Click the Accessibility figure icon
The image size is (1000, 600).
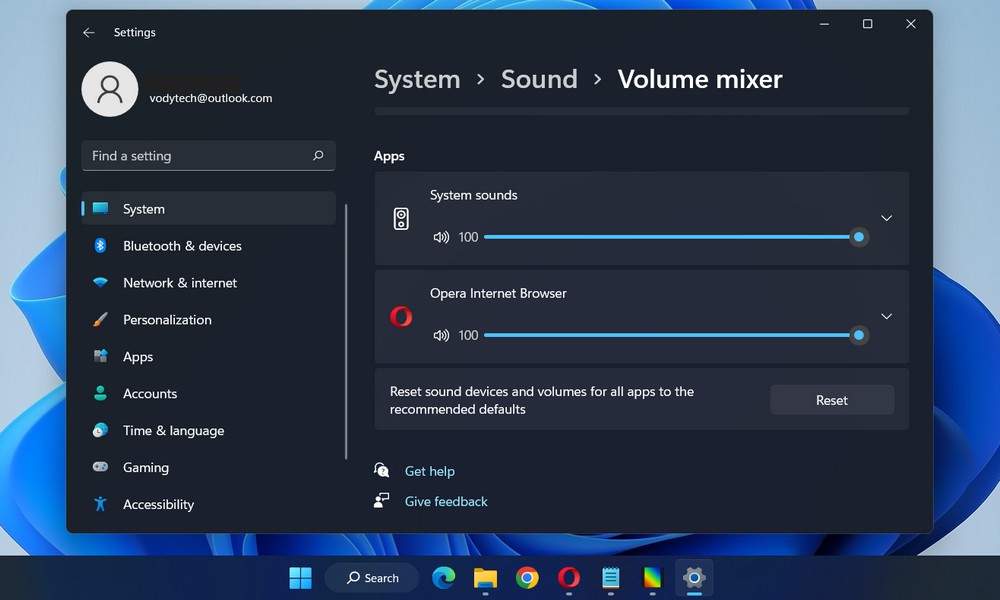(x=100, y=504)
